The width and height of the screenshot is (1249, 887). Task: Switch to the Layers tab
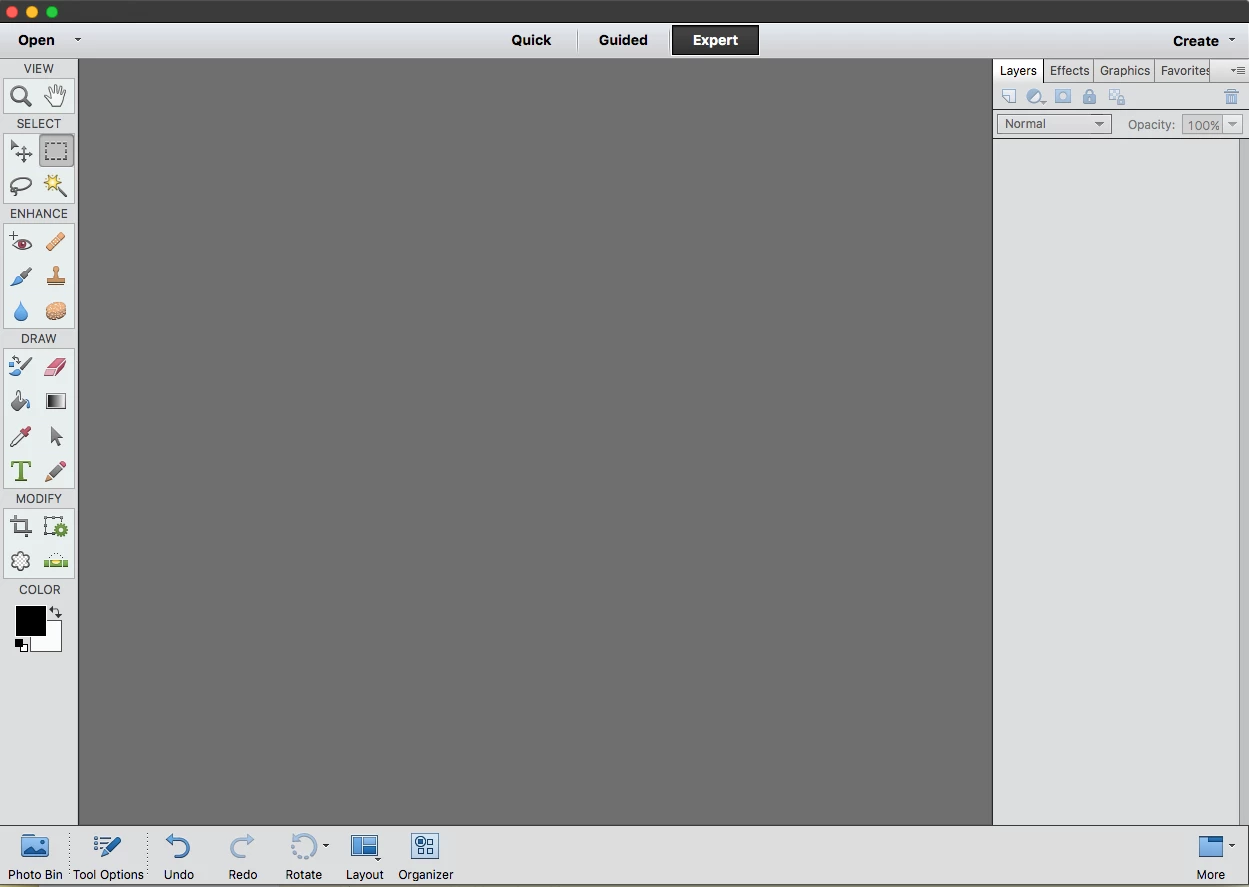point(1018,71)
